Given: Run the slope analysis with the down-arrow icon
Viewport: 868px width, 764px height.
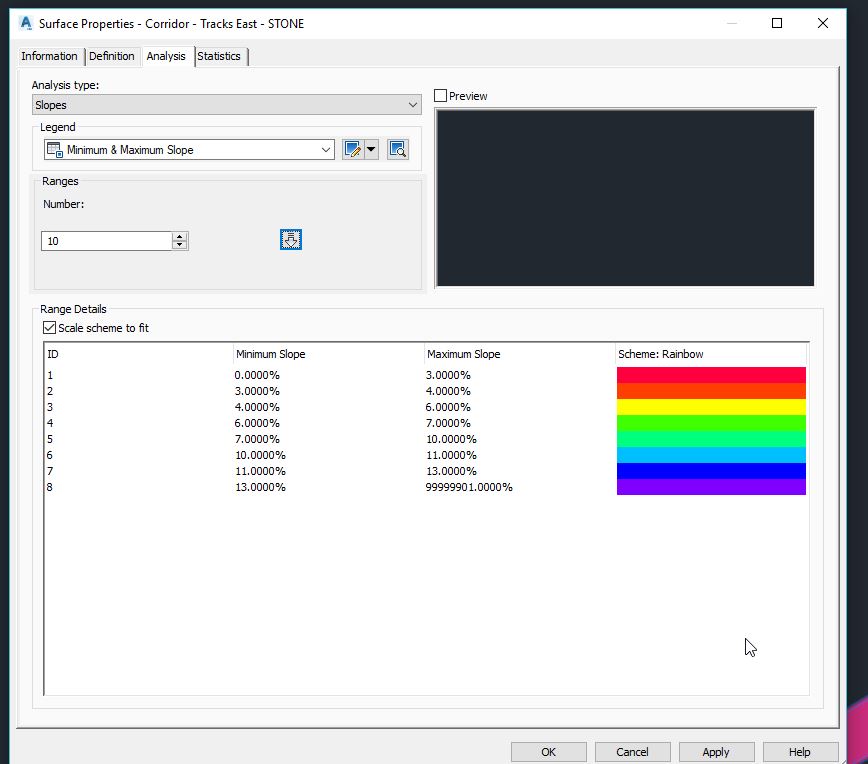Looking at the screenshot, I should (290, 239).
